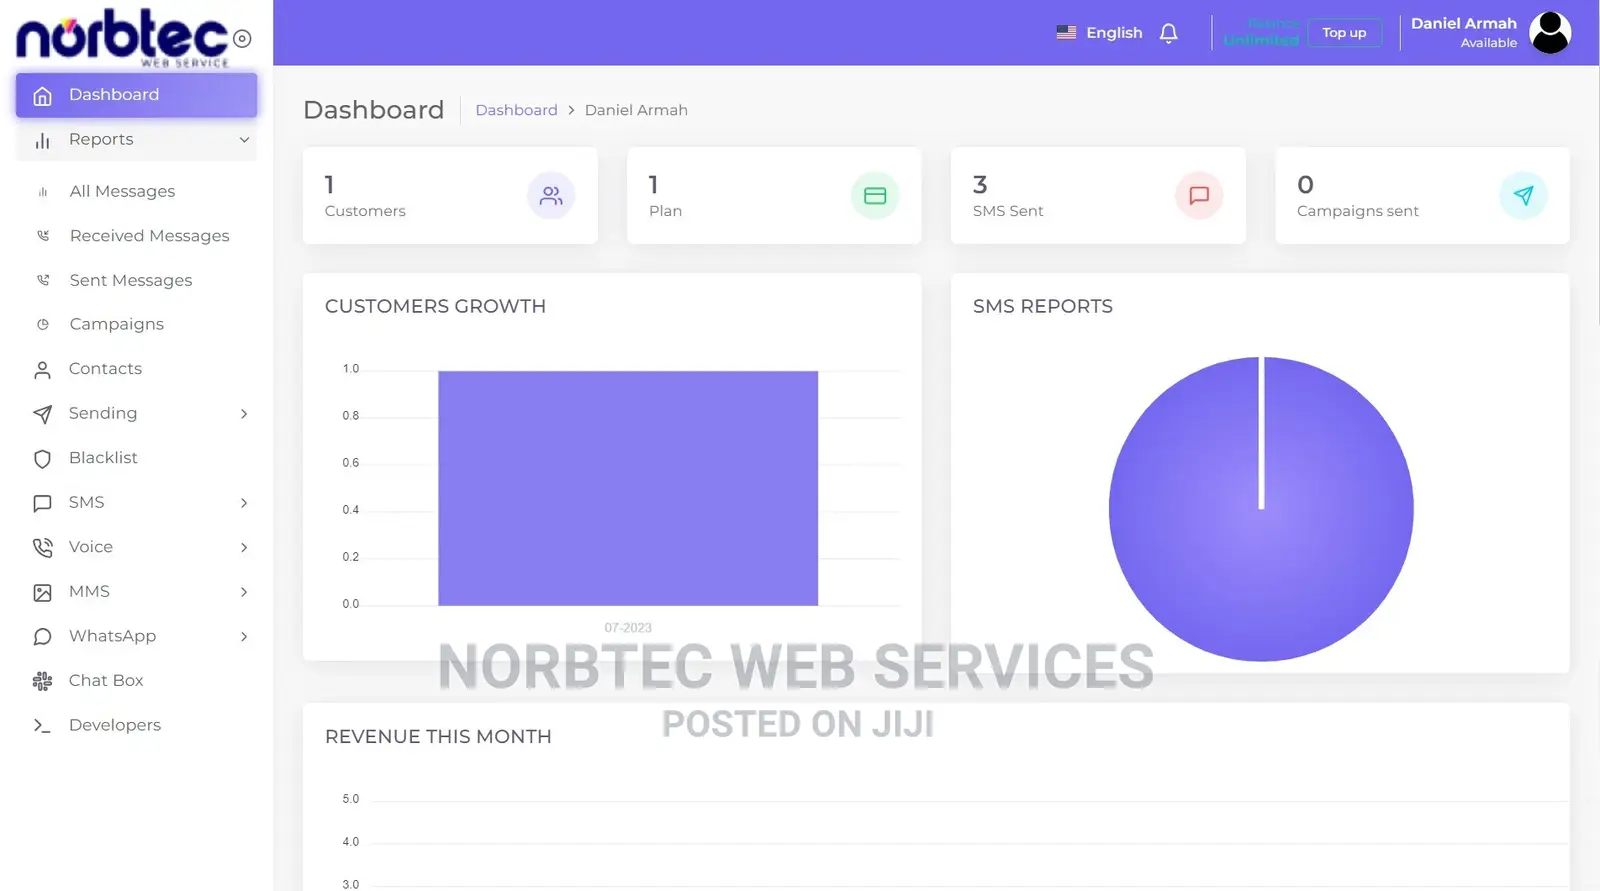The image size is (1600, 891).
Task: Click the SMS speech bubble sidebar icon
Action: [42, 503]
